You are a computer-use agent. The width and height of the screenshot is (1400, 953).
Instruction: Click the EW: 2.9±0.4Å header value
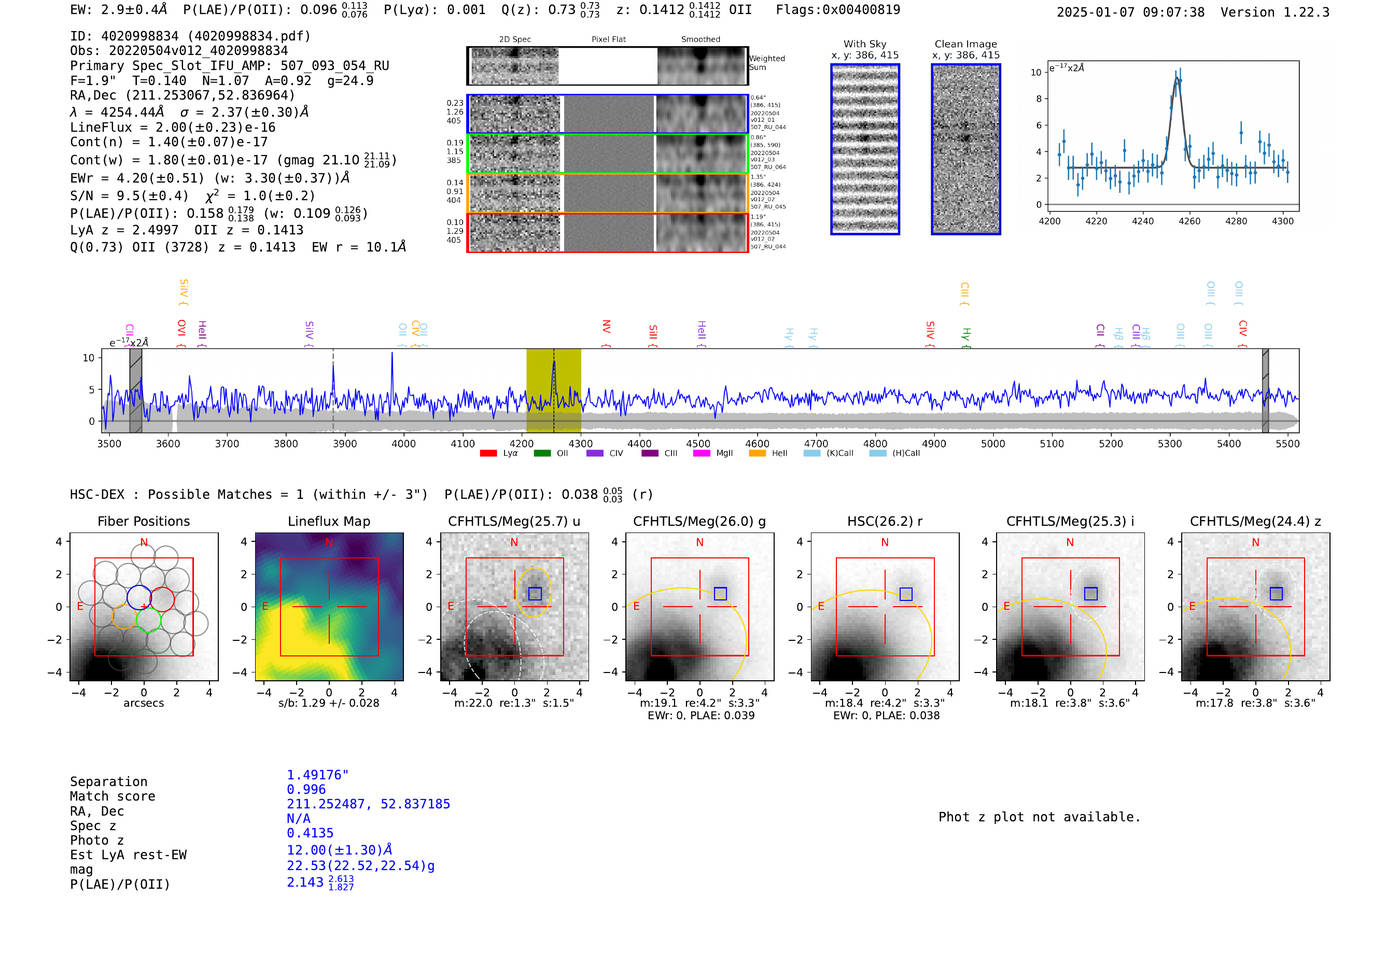(119, 10)
